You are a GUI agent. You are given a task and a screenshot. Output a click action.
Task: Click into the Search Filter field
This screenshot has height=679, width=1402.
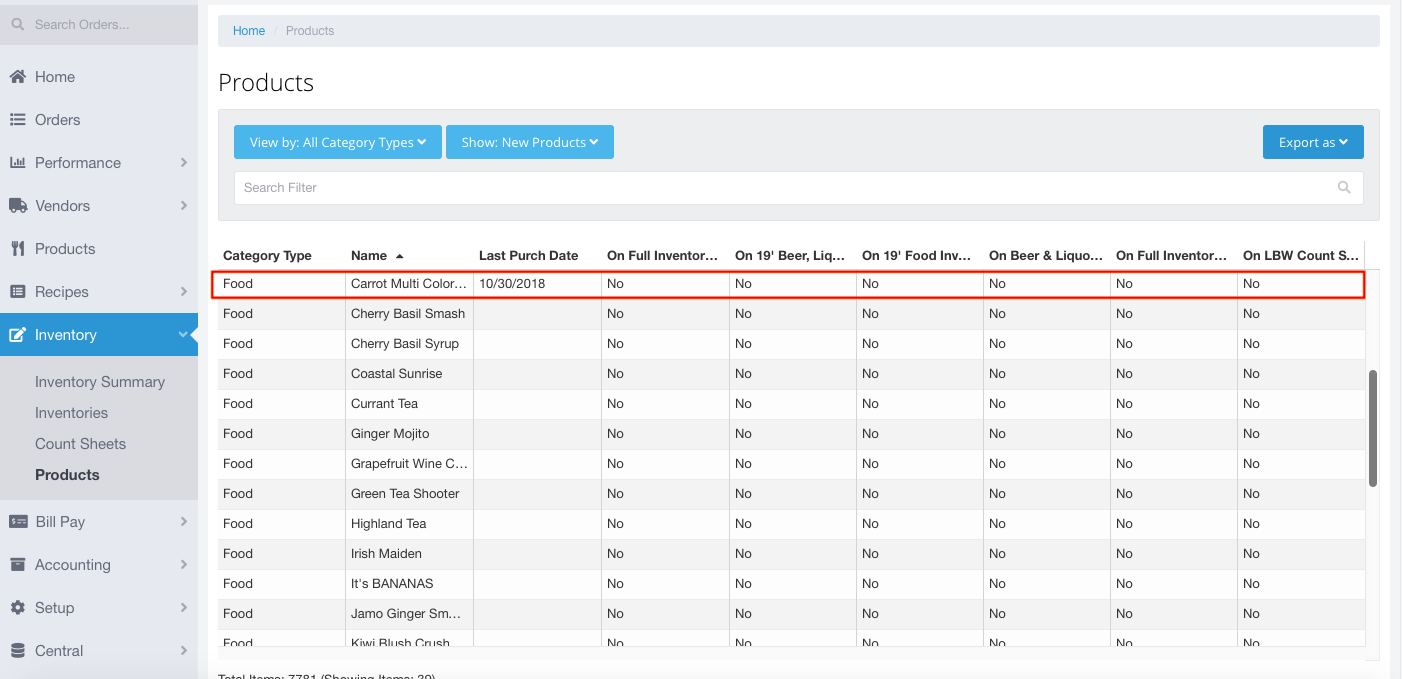pos(780,188)
